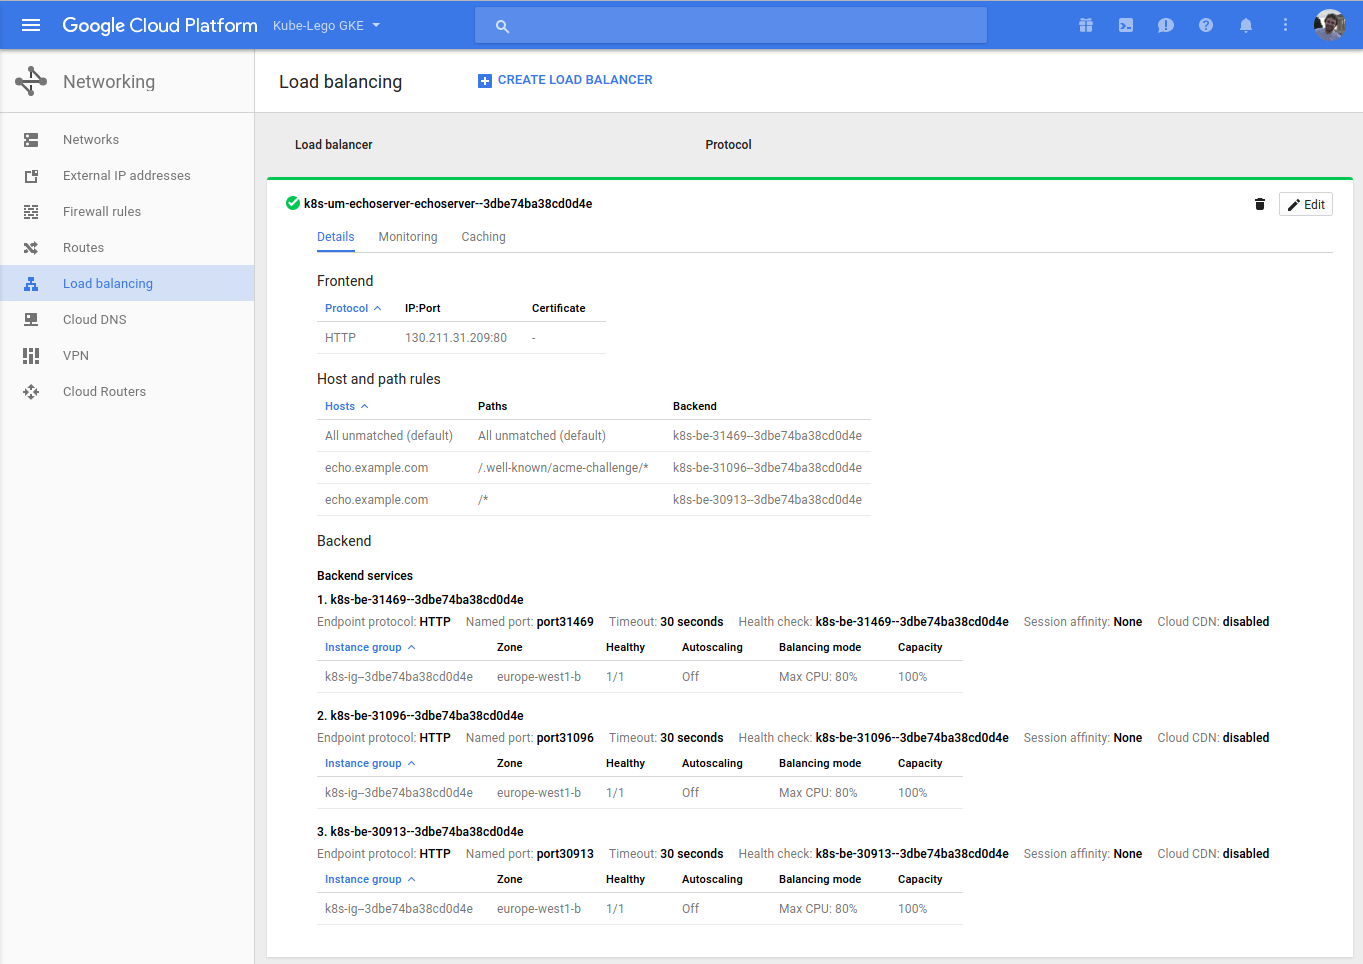This screenshot has height=964, width=1363.
Task: Open the hamburger navigation menu
Action: coord(31,25)
